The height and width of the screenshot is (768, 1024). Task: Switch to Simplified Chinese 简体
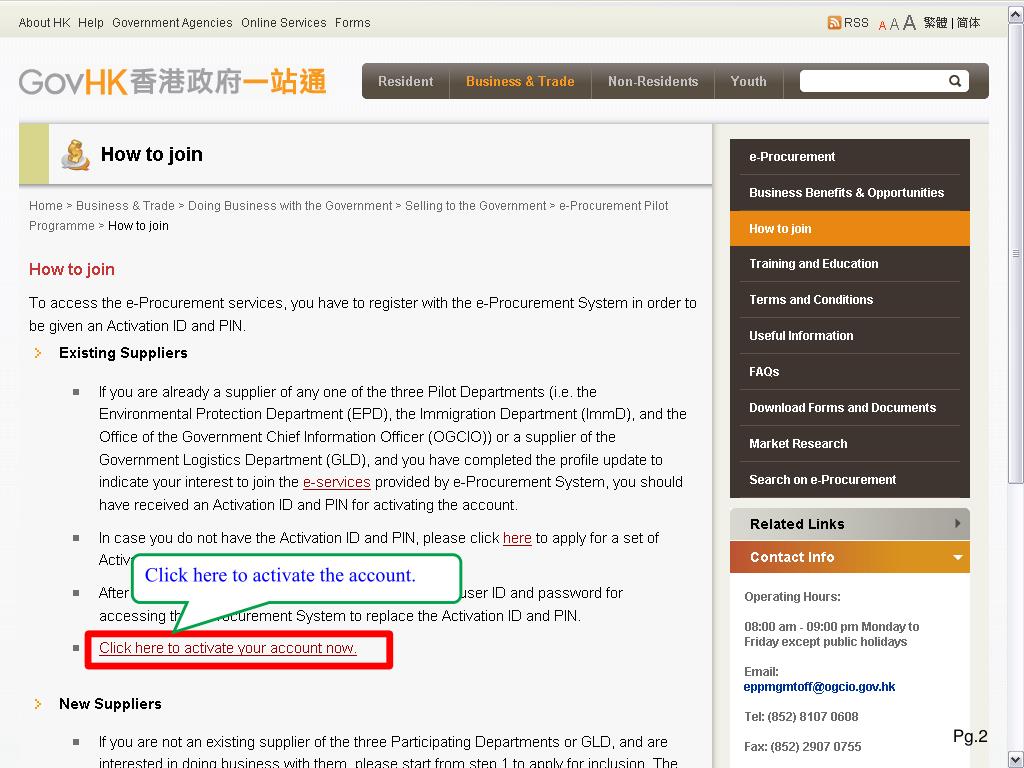coord(968,23)
